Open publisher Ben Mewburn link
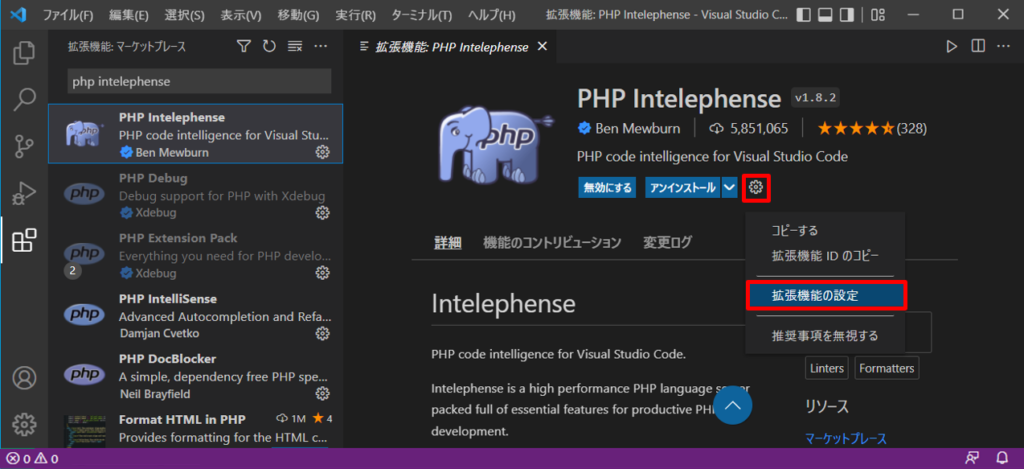Image resolution: width=1024 pixels, height=469 pixels. tap(637, 128)
